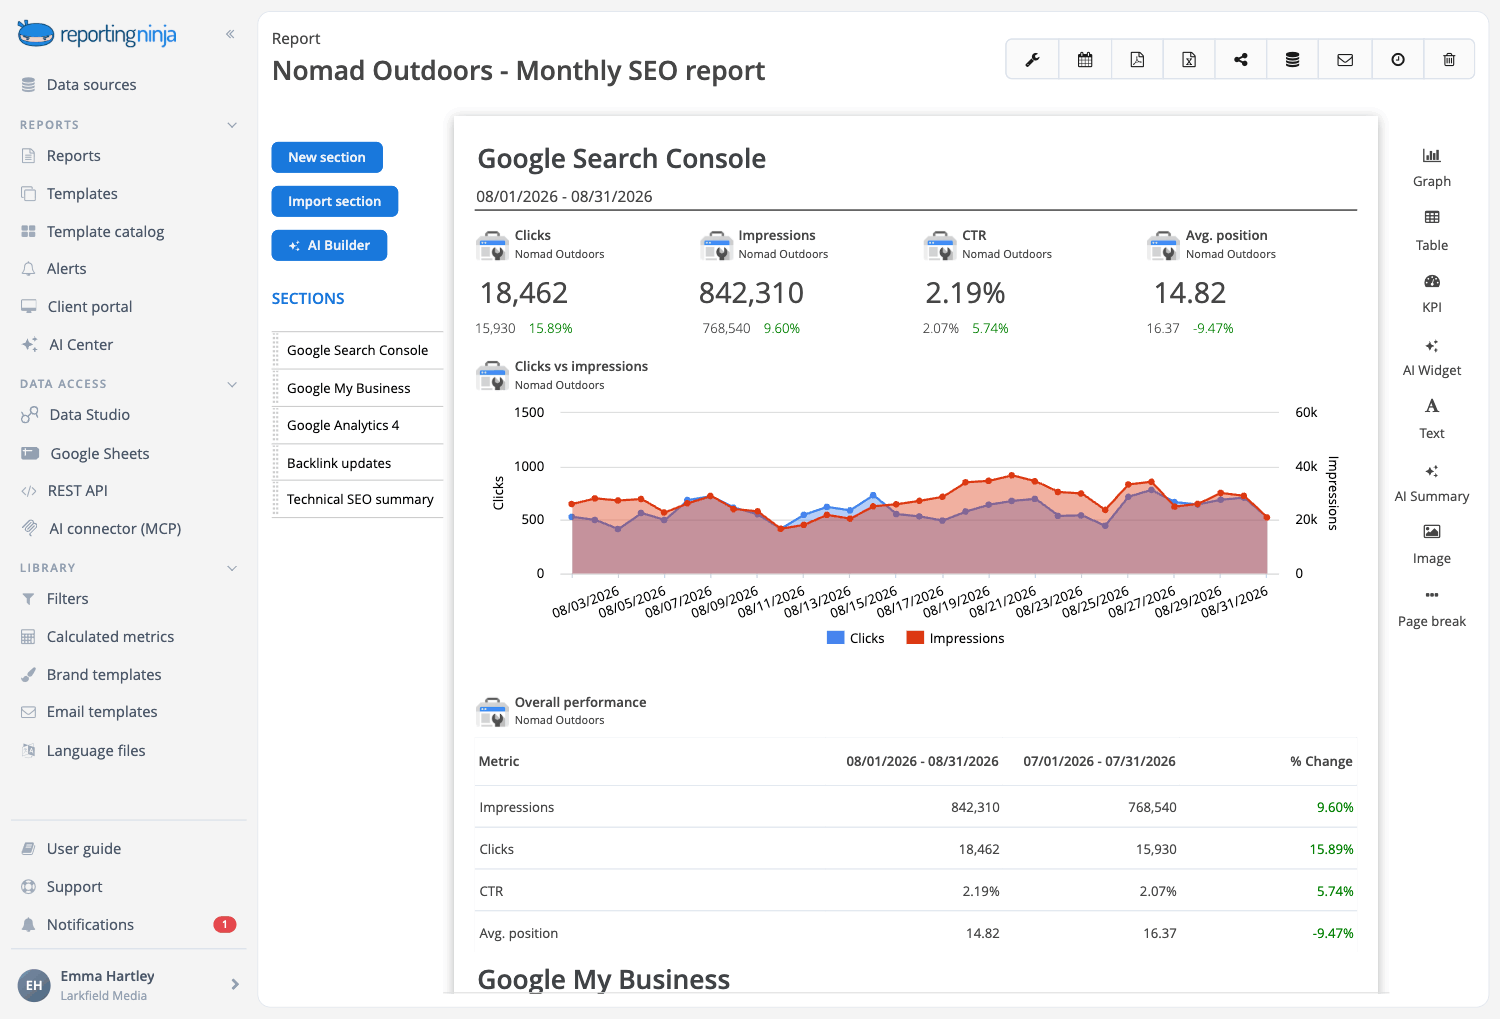Delete report with trash icon
This screenshot has width=1500, height=1019.
1449,60
